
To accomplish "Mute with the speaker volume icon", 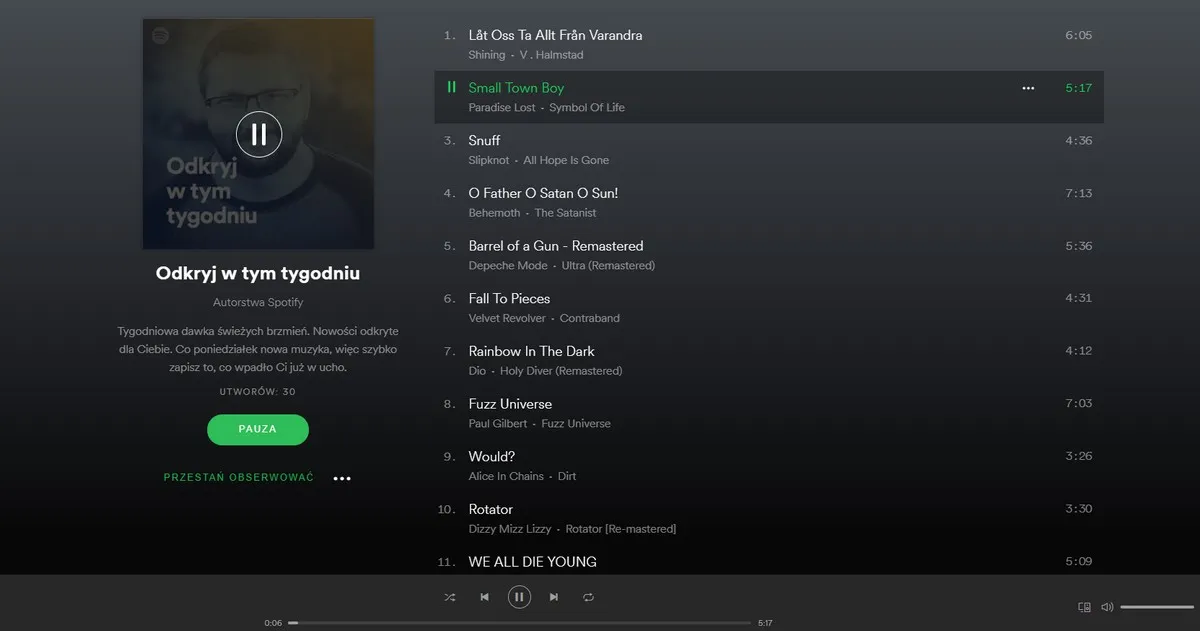I will tap(1107, 607).
